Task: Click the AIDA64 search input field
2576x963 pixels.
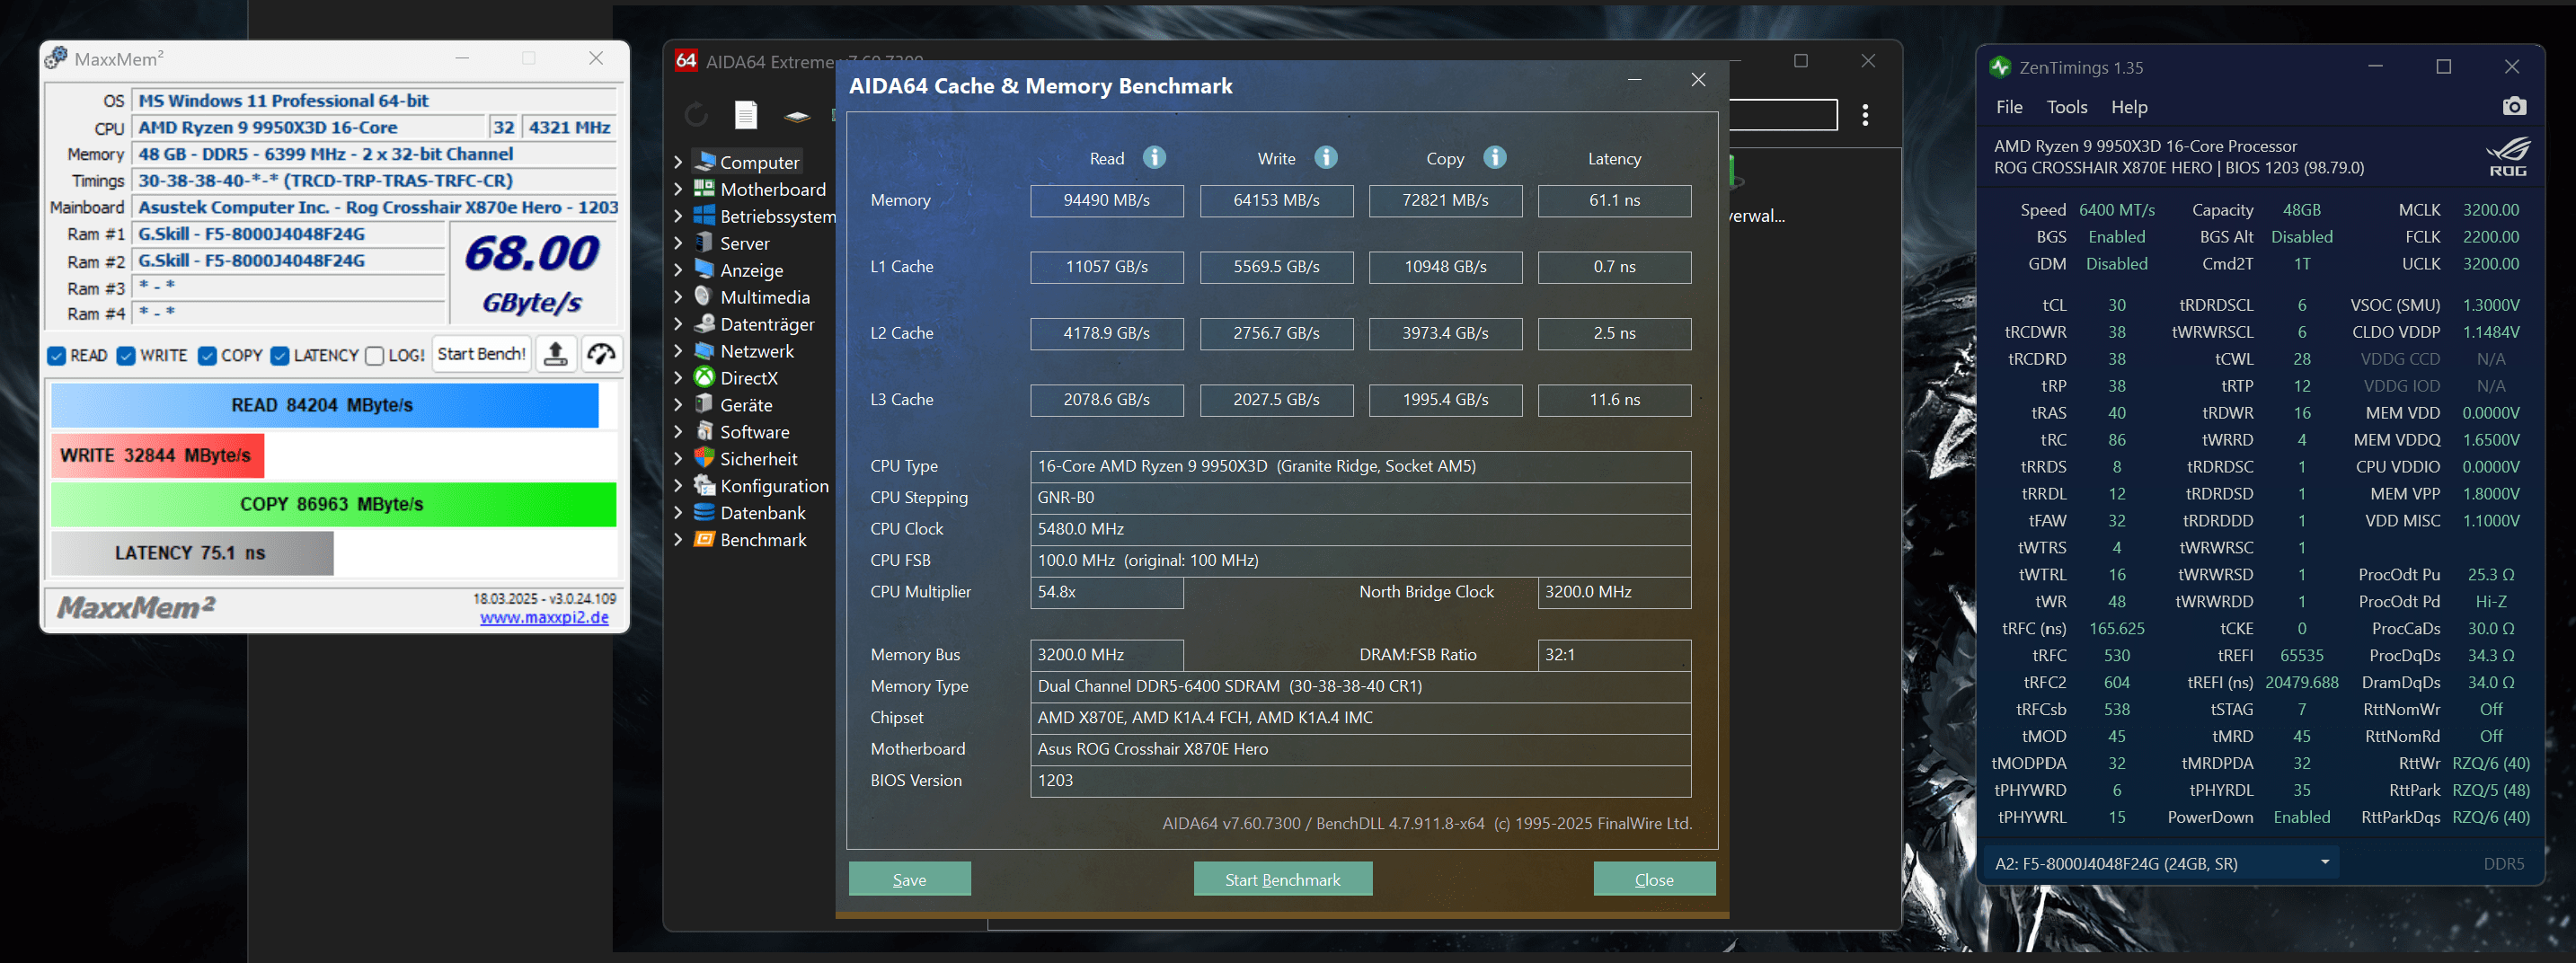Action: (1784, 115)
